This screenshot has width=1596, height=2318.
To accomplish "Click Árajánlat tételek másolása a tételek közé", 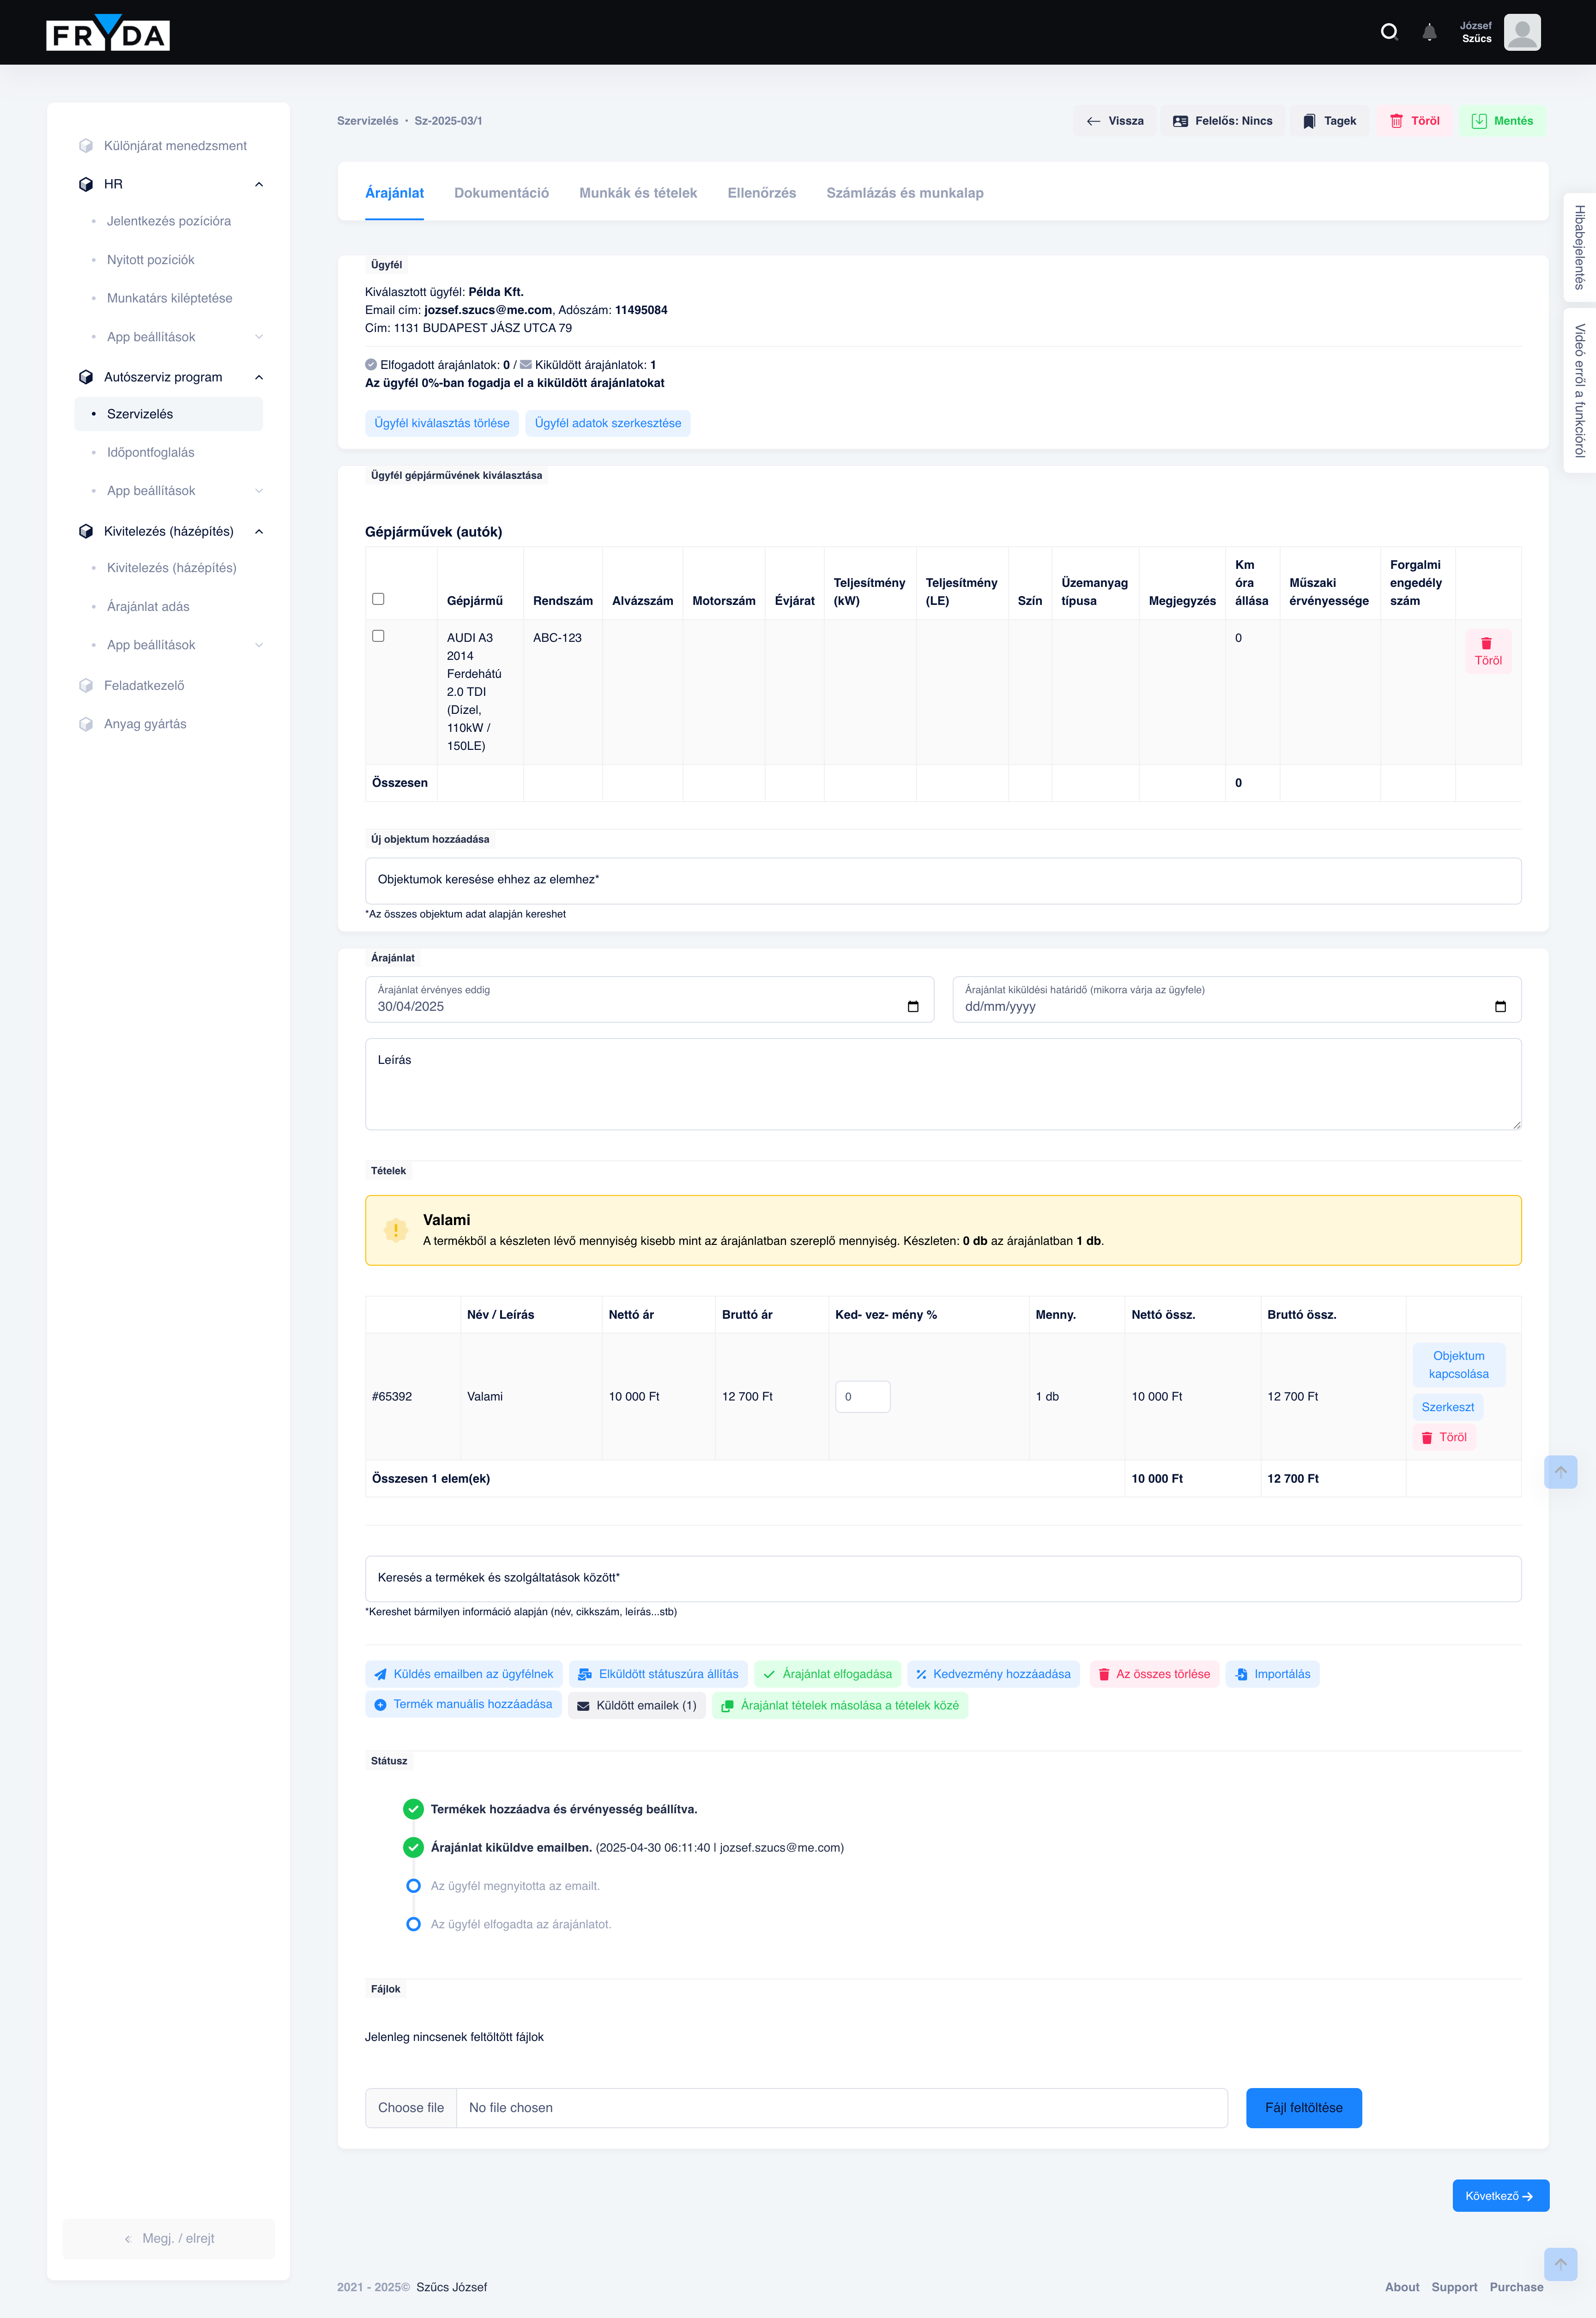I will [x=840, y=1706].
